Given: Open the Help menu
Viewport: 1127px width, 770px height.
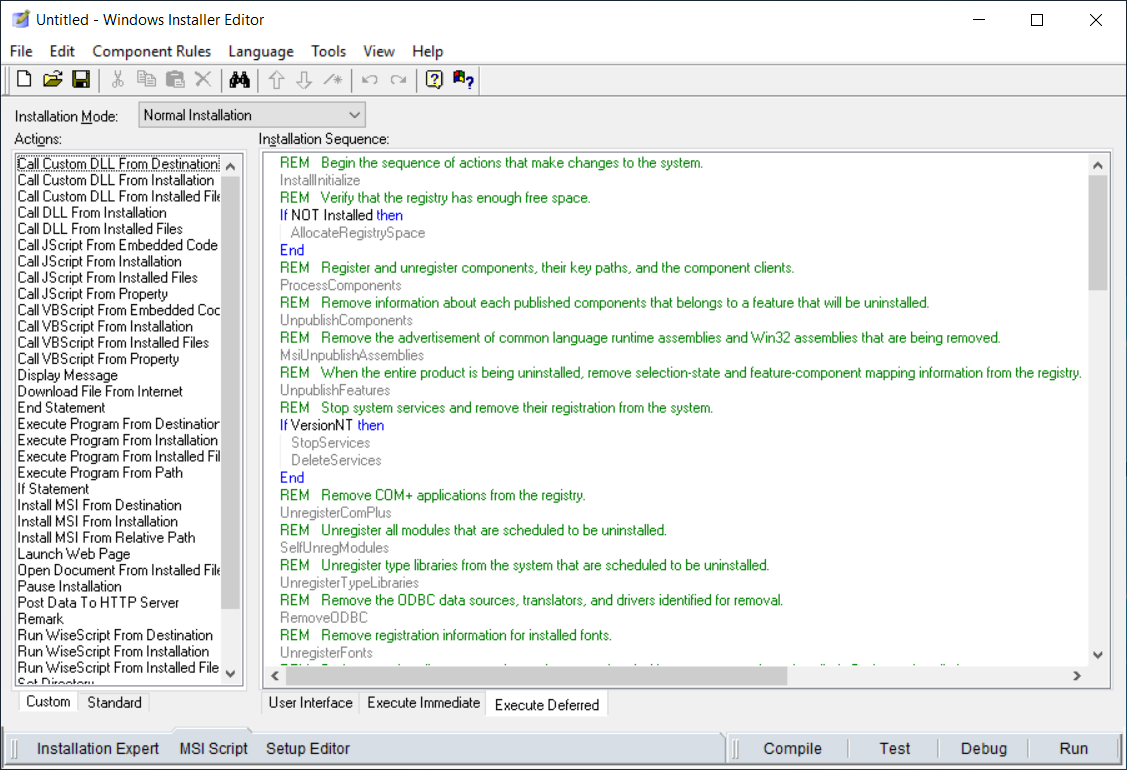Looking at the screenshot, I should click(428, 51).
